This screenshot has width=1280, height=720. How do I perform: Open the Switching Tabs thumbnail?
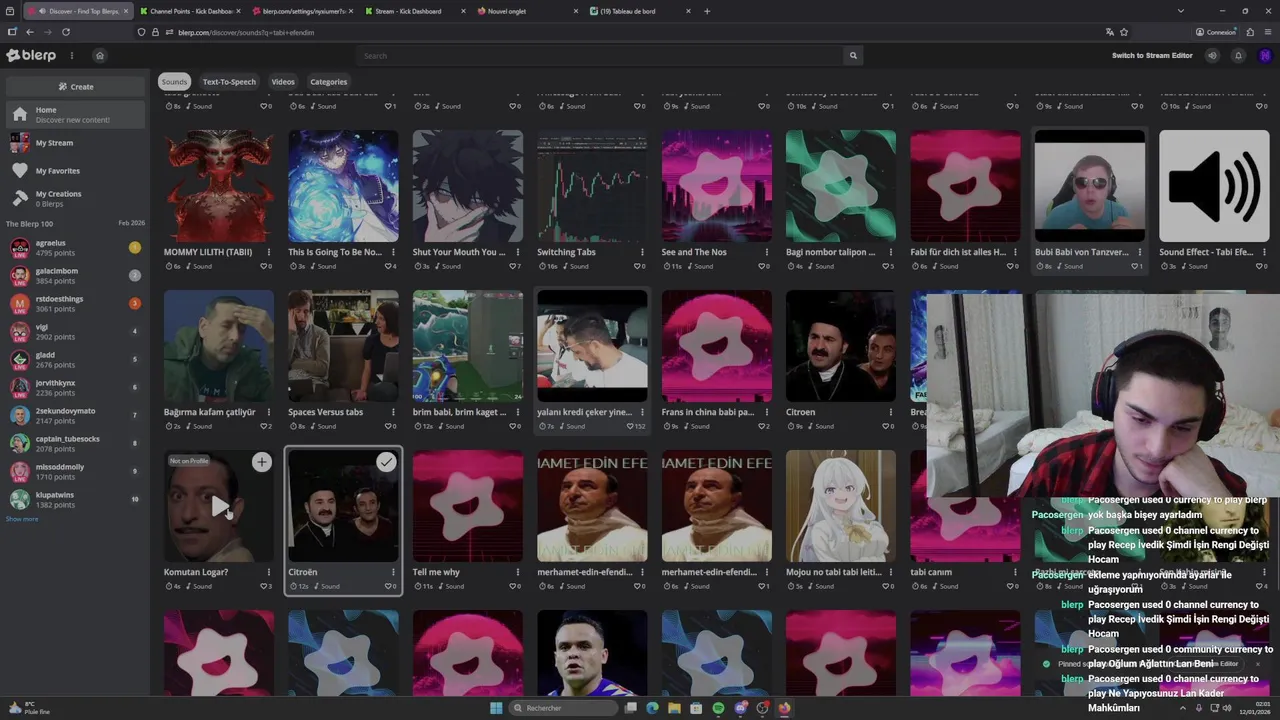tap(592, 186)
